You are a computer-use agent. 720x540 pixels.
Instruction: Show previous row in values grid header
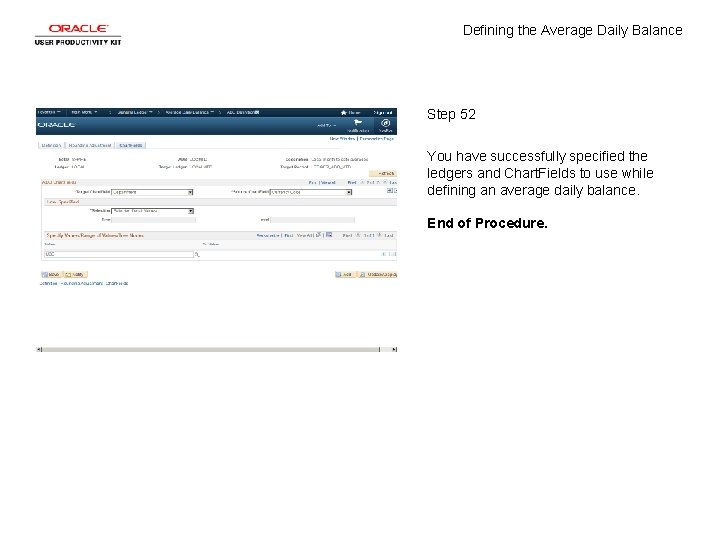pyautogui.click(x=358, y=235)
